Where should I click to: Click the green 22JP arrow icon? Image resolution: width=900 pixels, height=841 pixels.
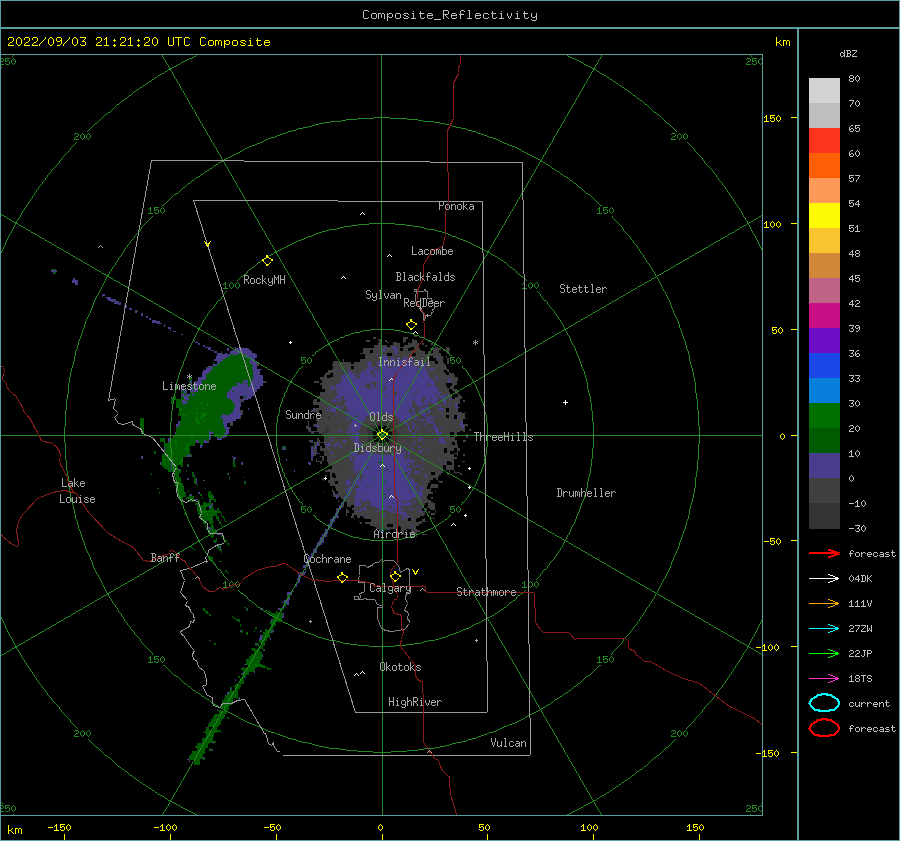click(824, 653)
